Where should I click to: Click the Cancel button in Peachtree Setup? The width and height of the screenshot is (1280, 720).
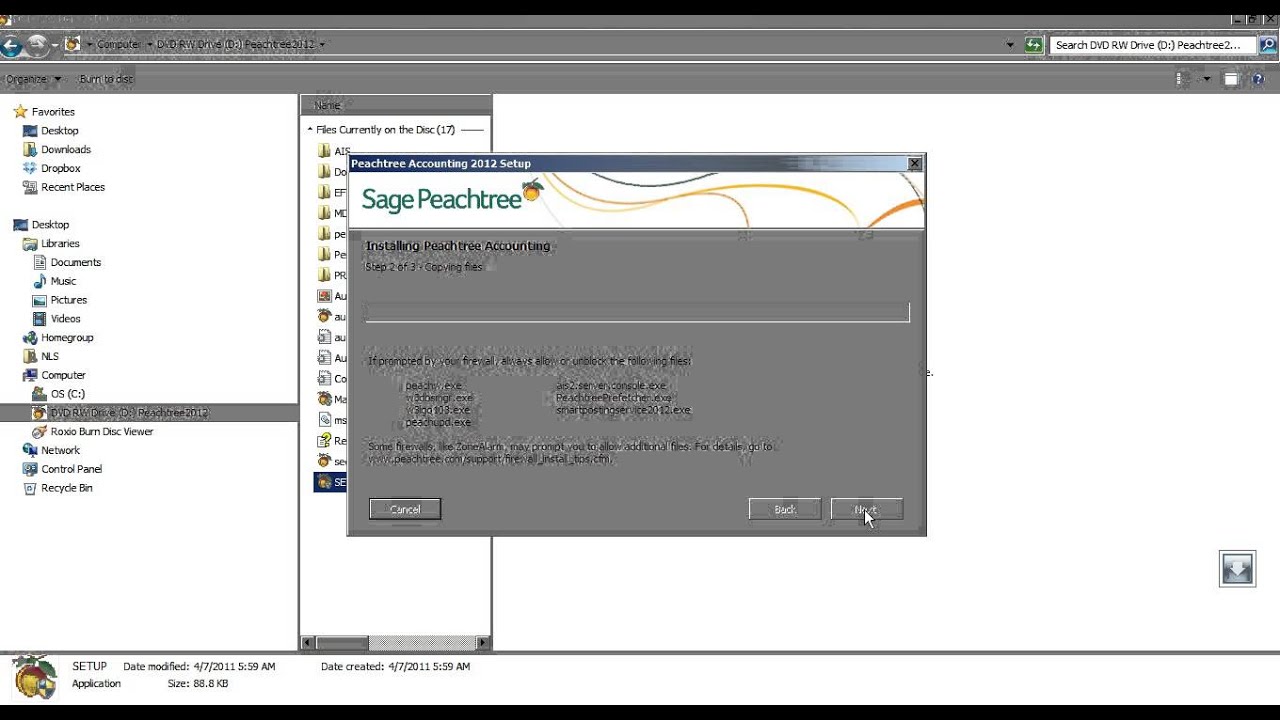[405, 509]
